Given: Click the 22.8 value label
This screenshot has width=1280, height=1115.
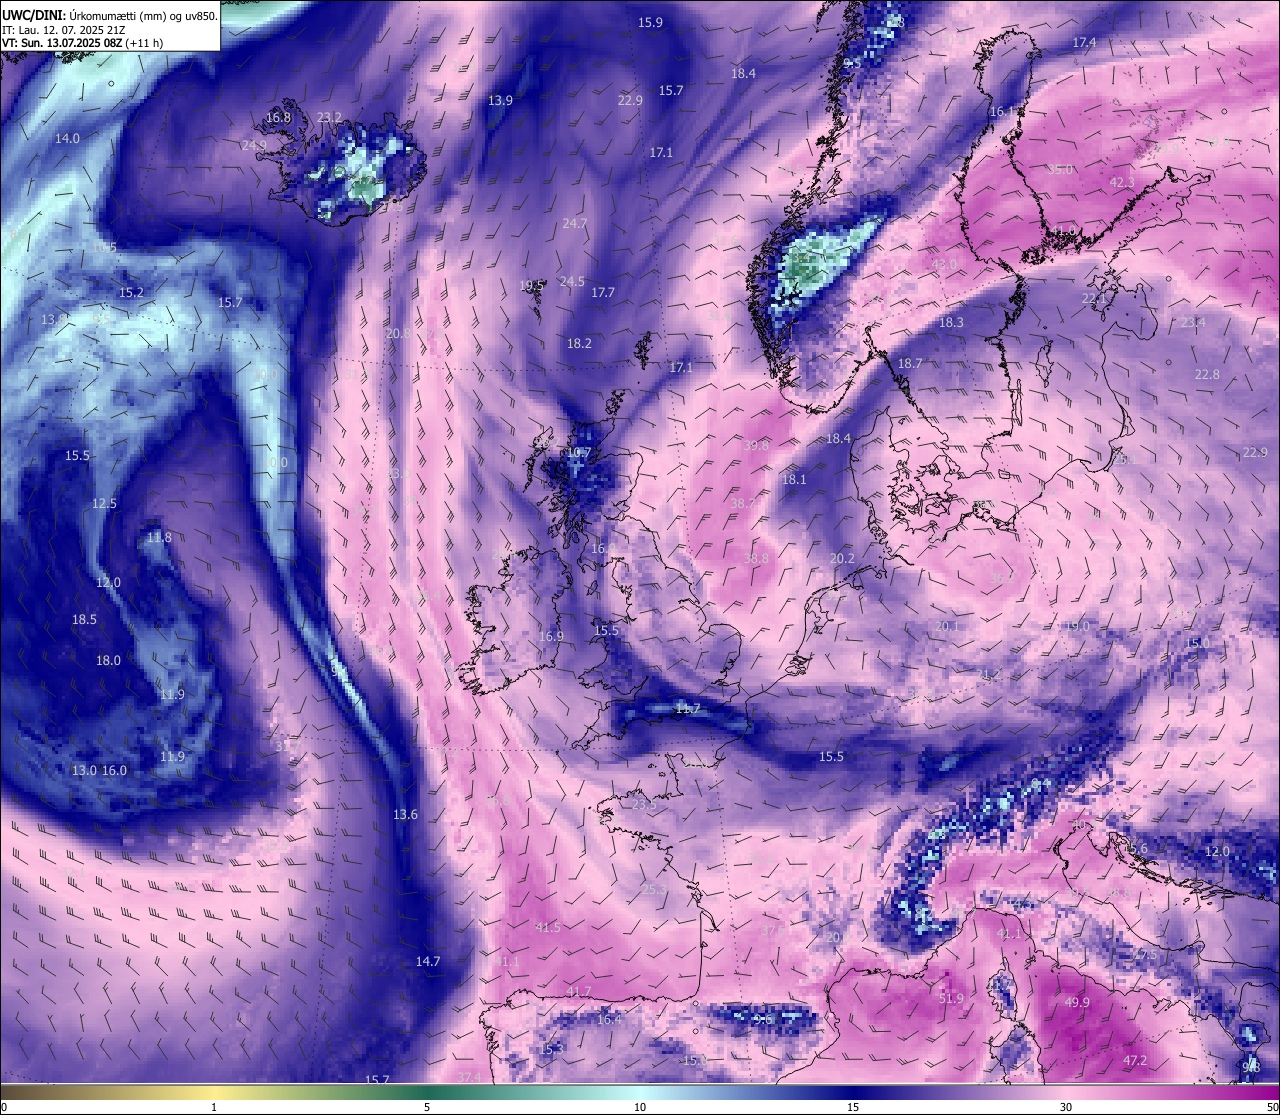Looking at the screenshot, I should coord(1207,375).
